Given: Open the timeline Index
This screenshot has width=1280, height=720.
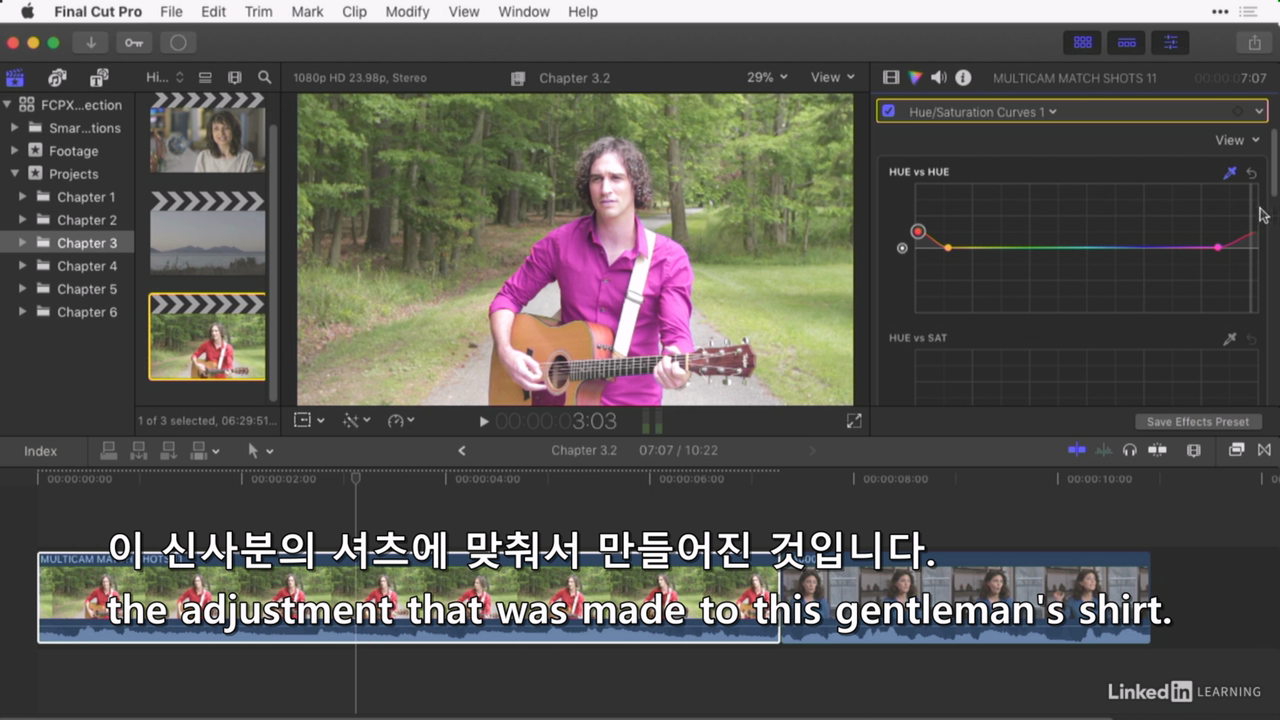Looking at the screenshot, I should tap(41, 451).
